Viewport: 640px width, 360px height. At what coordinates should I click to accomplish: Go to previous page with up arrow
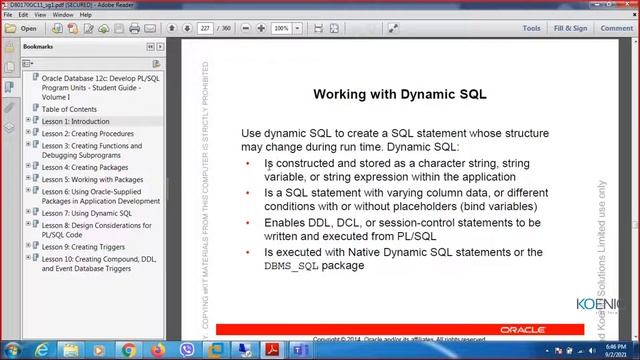(x=172, y=28)
